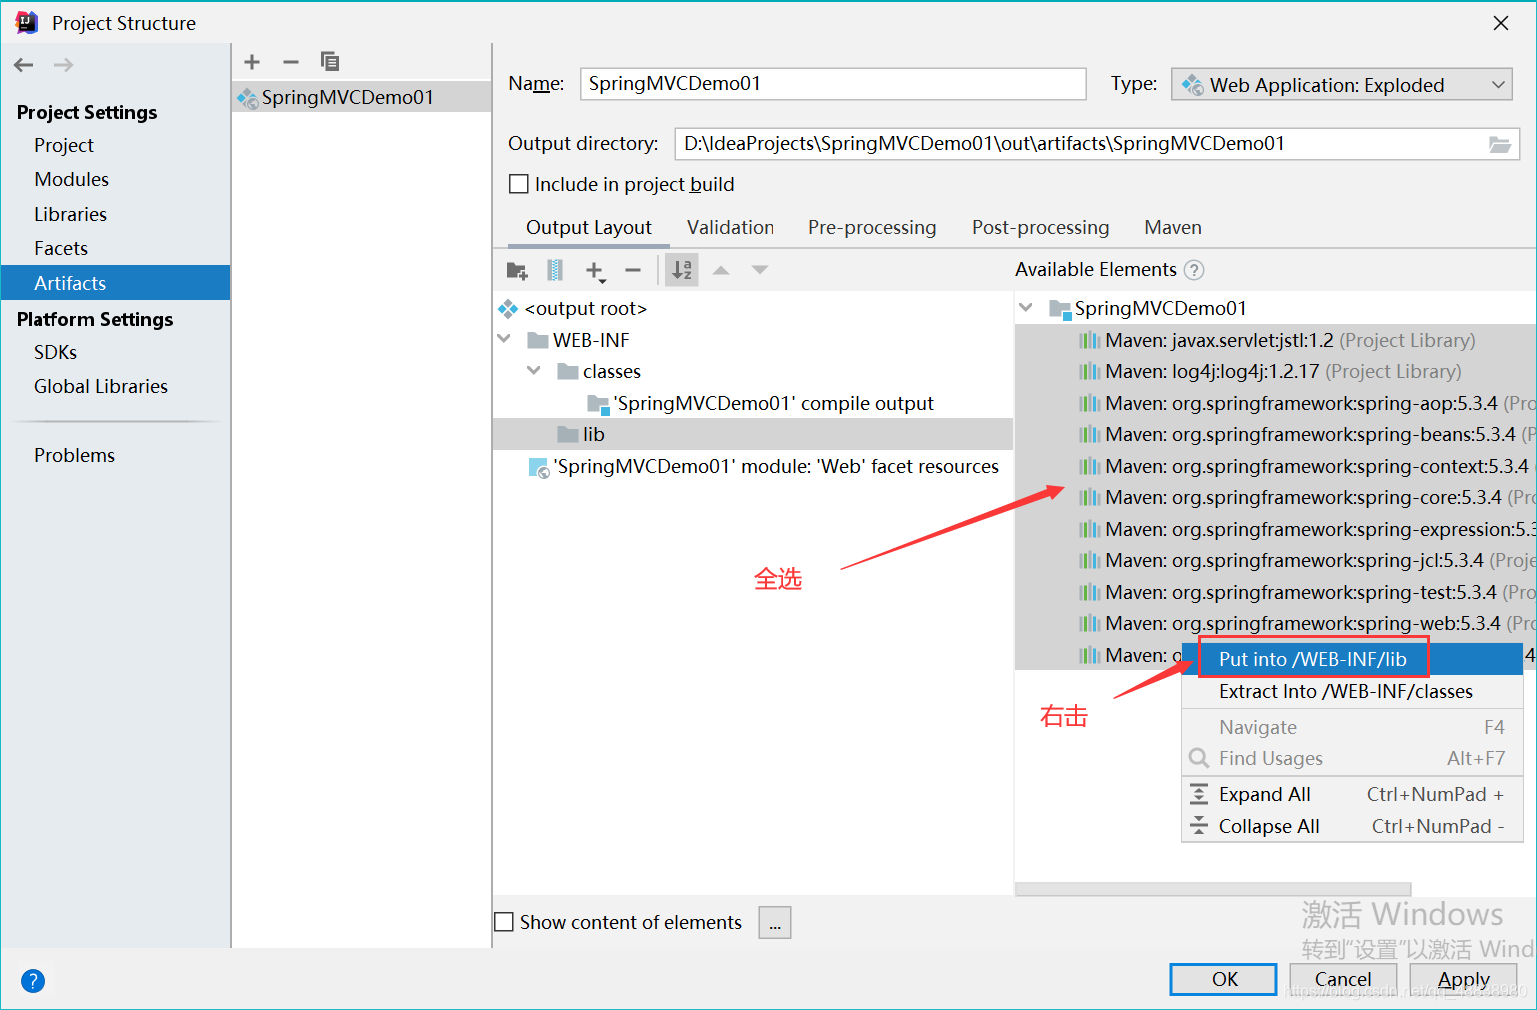Open SDKs platform settings
Viewport: 1537px width, 1010px height.
[55, 352]
